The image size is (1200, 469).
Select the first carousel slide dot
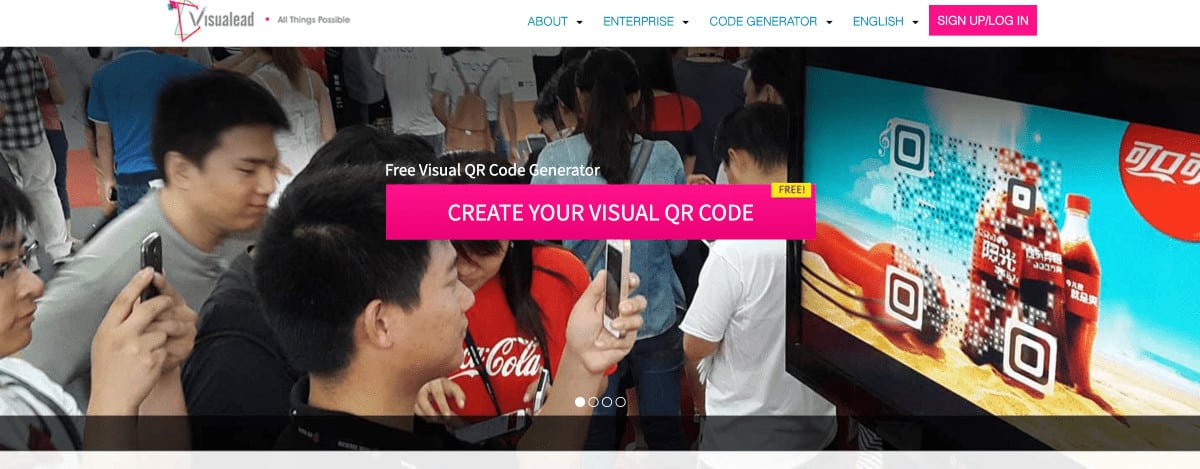[580, 402]
